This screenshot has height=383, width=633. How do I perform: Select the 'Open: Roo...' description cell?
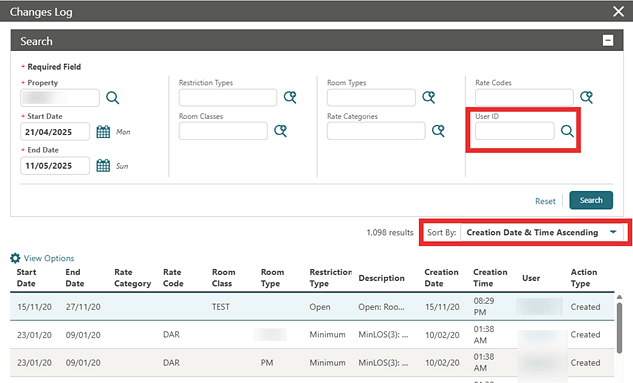[x=381, y=307]
